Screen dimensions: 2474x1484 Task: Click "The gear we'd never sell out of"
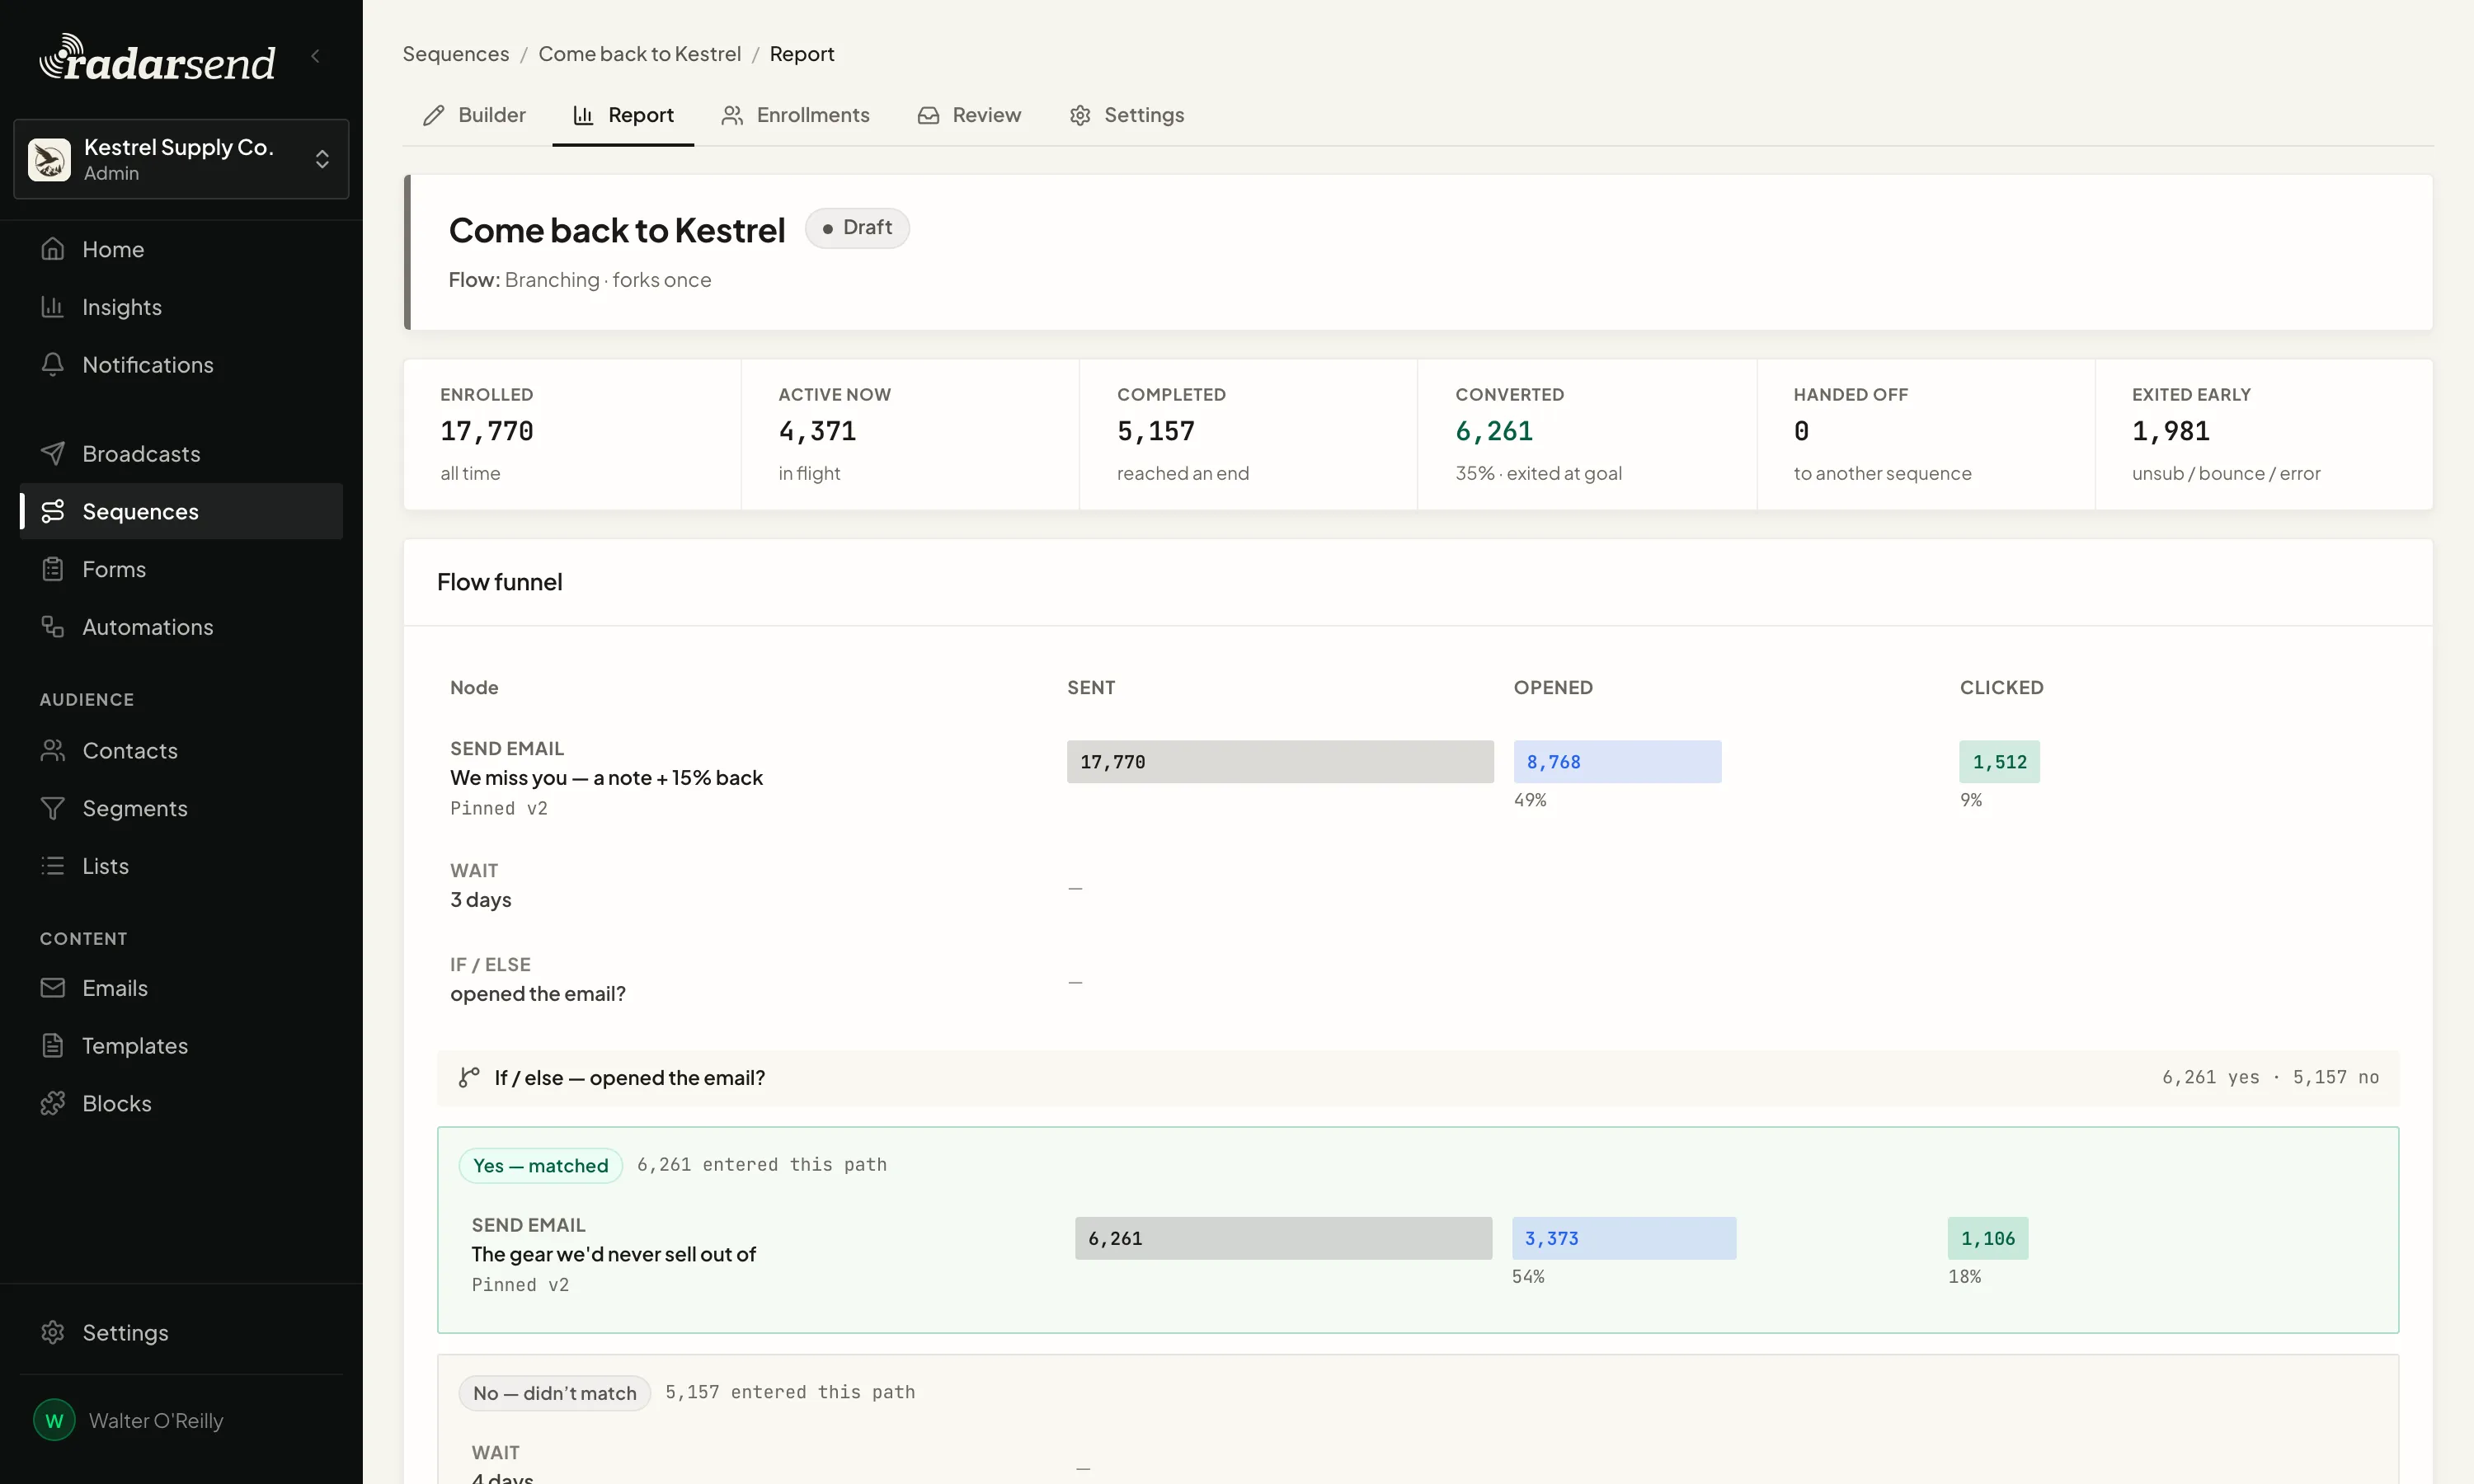pyautogui.click(x=614, y=1255)
